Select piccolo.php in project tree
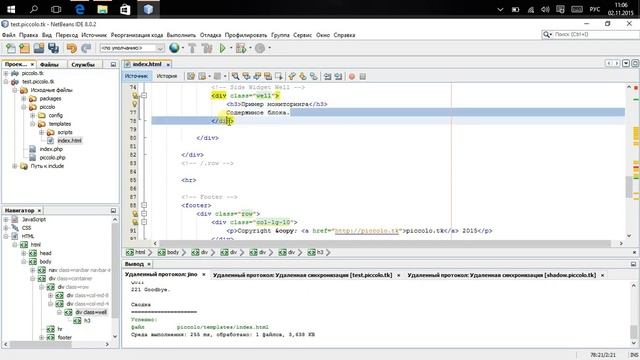This screenshot has width=640, height=360. tap(52, 158)
